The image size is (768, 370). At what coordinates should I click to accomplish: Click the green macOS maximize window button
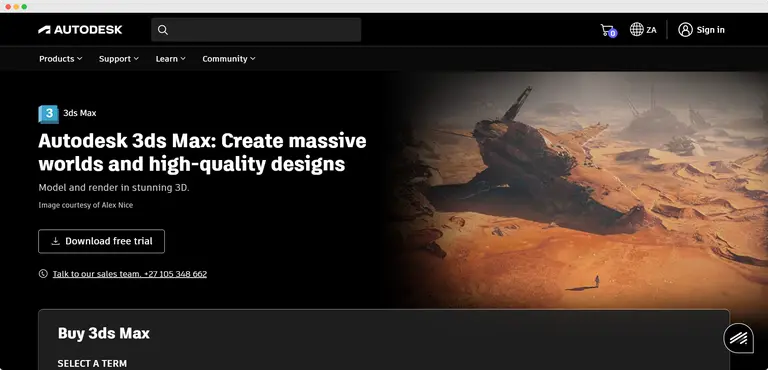24,7
